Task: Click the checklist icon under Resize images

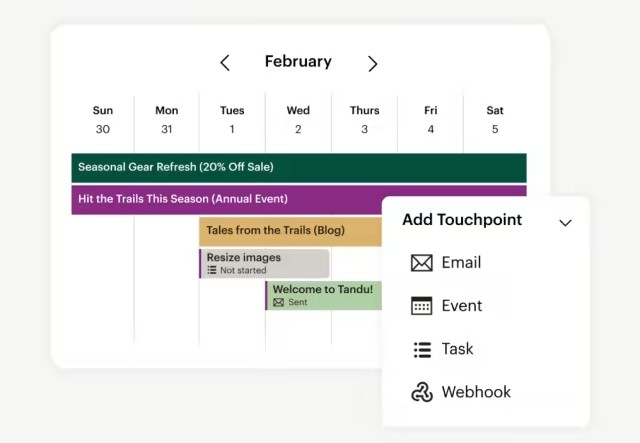Action: click(212, 270)
